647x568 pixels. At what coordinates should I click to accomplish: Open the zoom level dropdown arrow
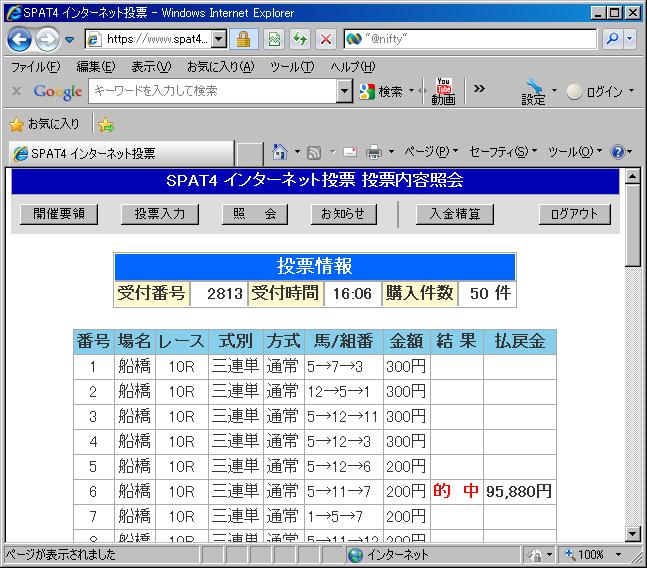[x=618, y=554]
